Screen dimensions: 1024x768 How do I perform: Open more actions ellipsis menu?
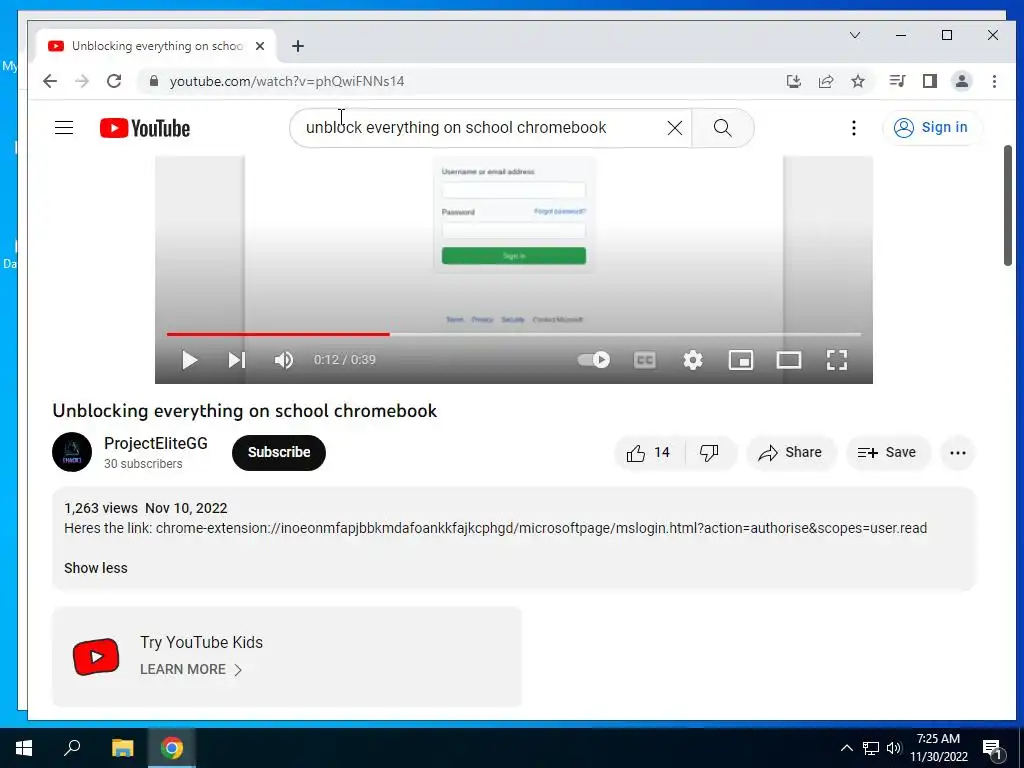point(957,453)
